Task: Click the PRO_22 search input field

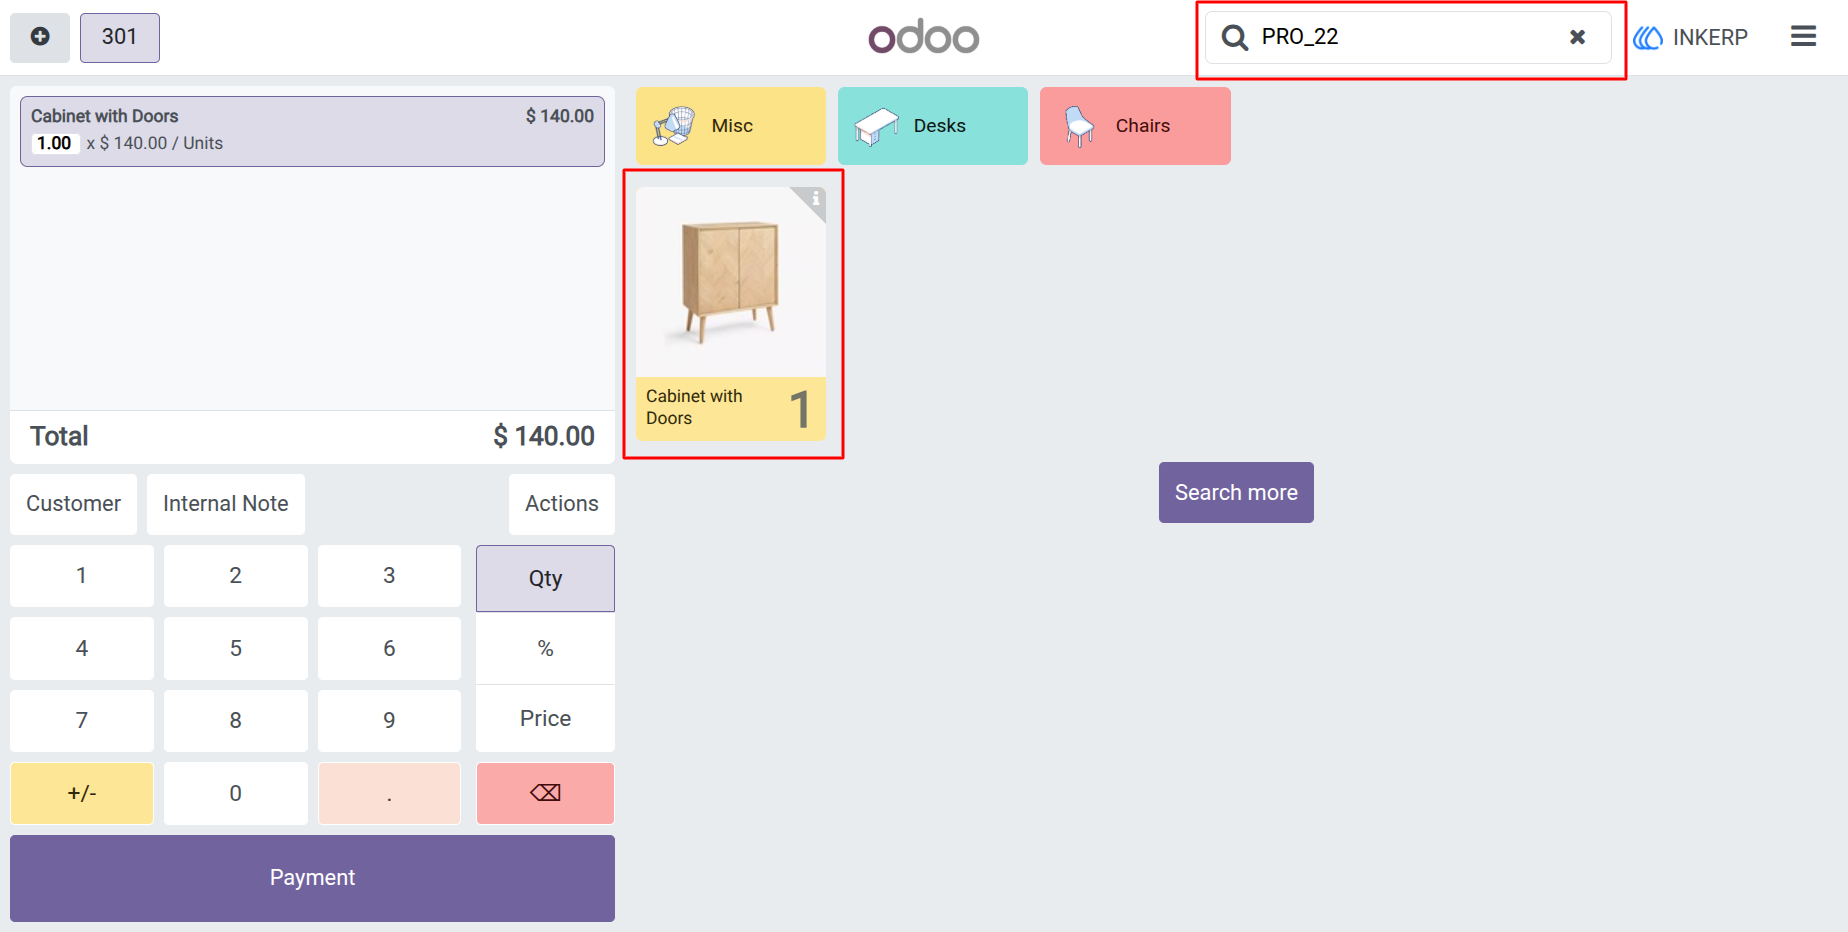Action: (1408, 37)
